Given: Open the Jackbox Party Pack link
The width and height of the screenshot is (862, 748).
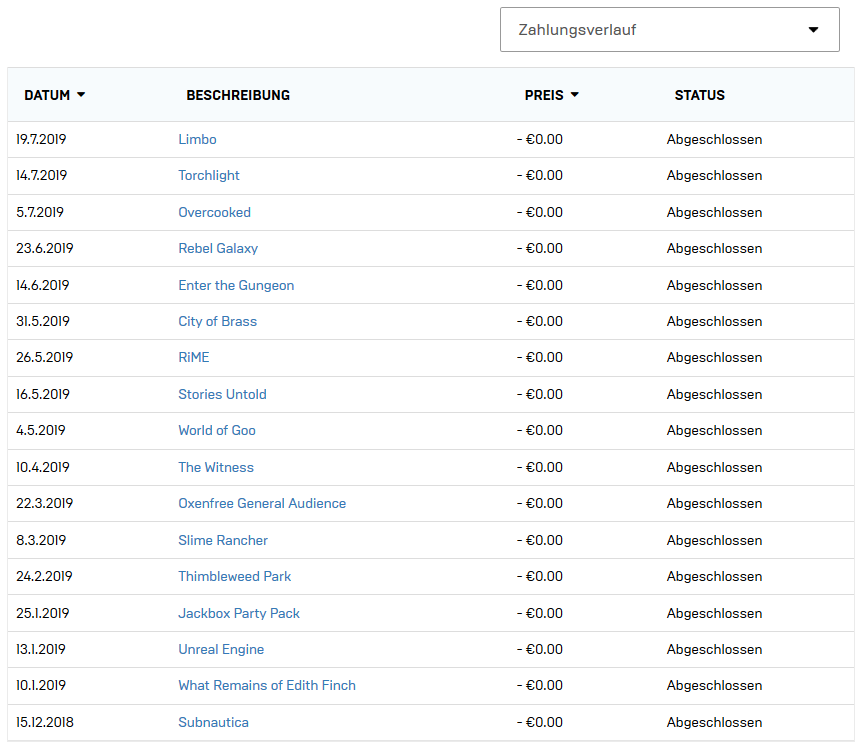Looking at the screenshot, I should tap(239, 613).
